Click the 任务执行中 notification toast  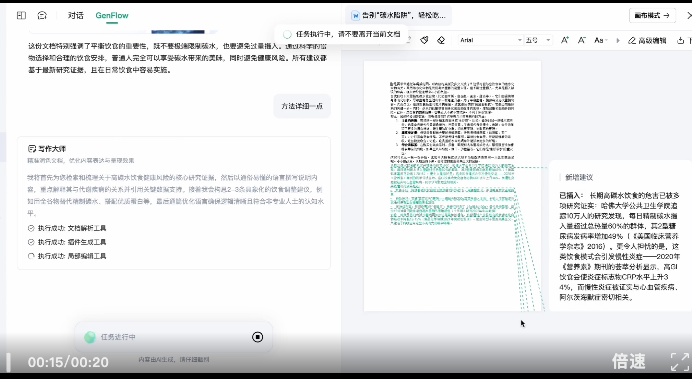[x=341, y=34]
